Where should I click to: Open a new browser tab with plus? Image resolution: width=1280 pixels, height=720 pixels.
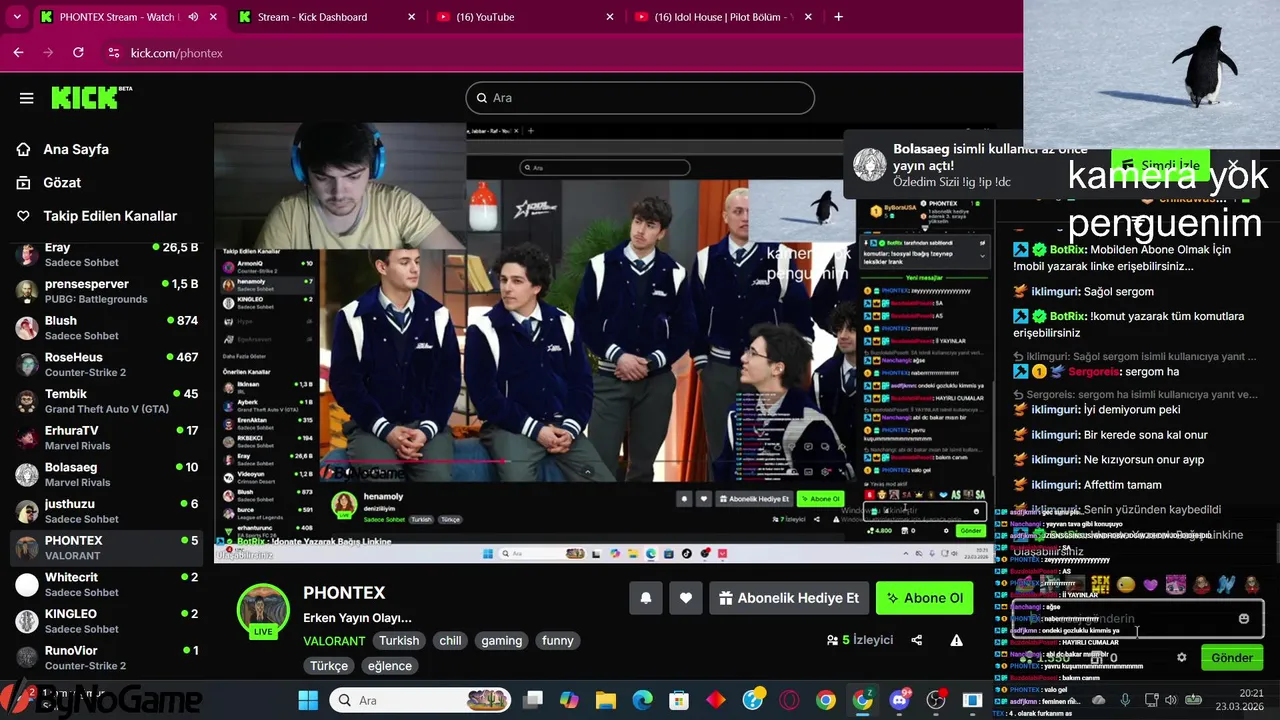pos(838,17)
